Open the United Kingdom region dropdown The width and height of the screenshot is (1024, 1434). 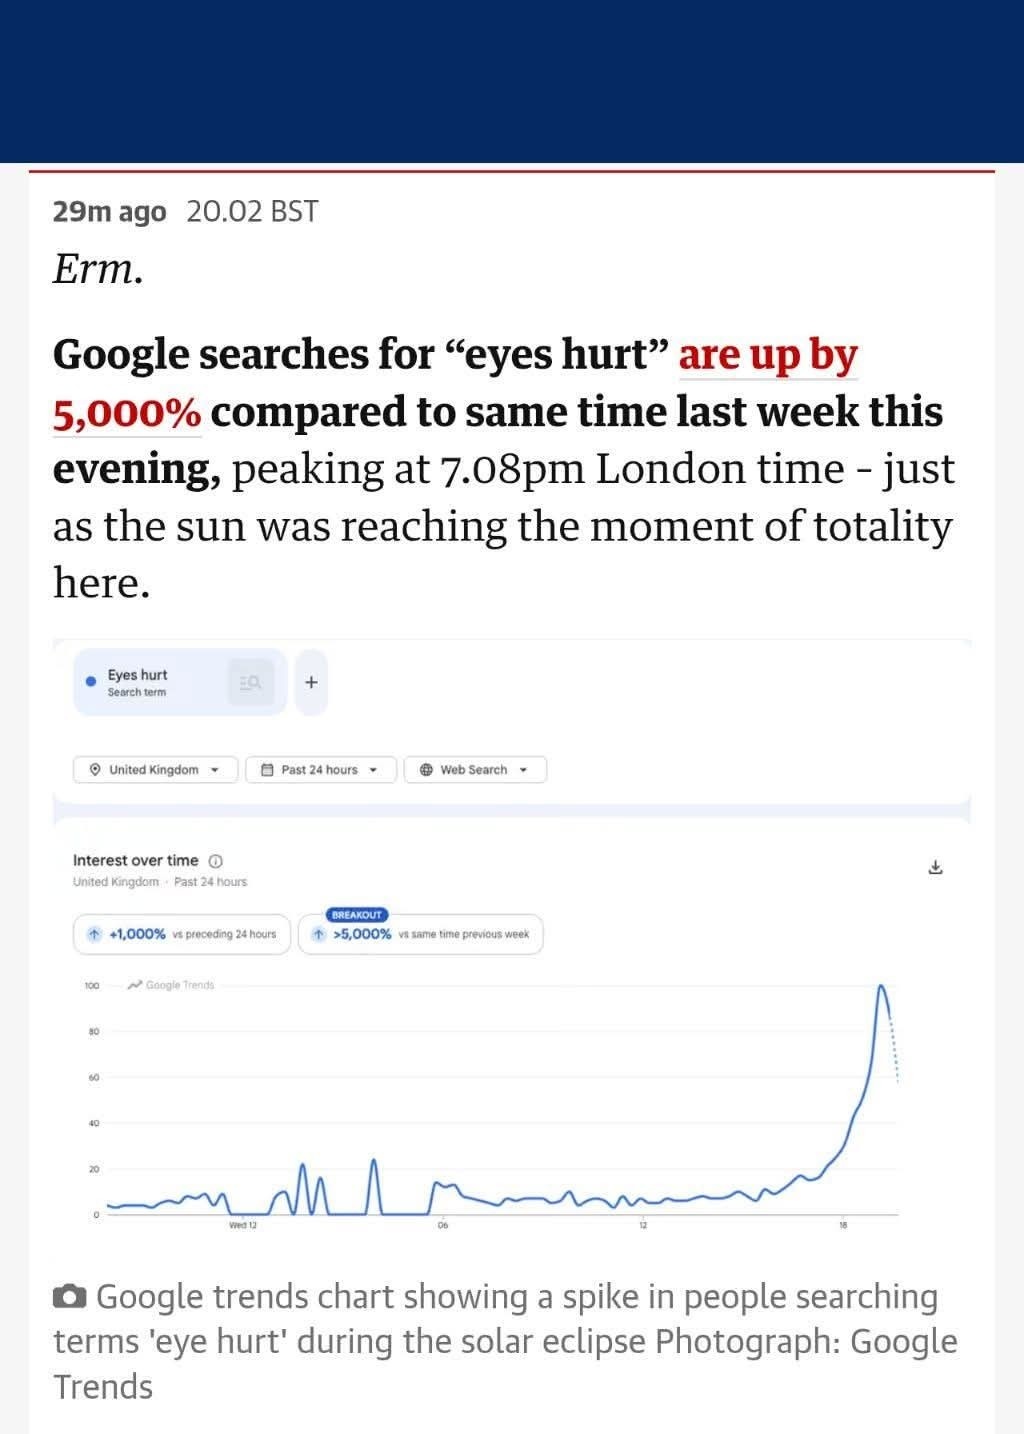[x=155, y=770]
